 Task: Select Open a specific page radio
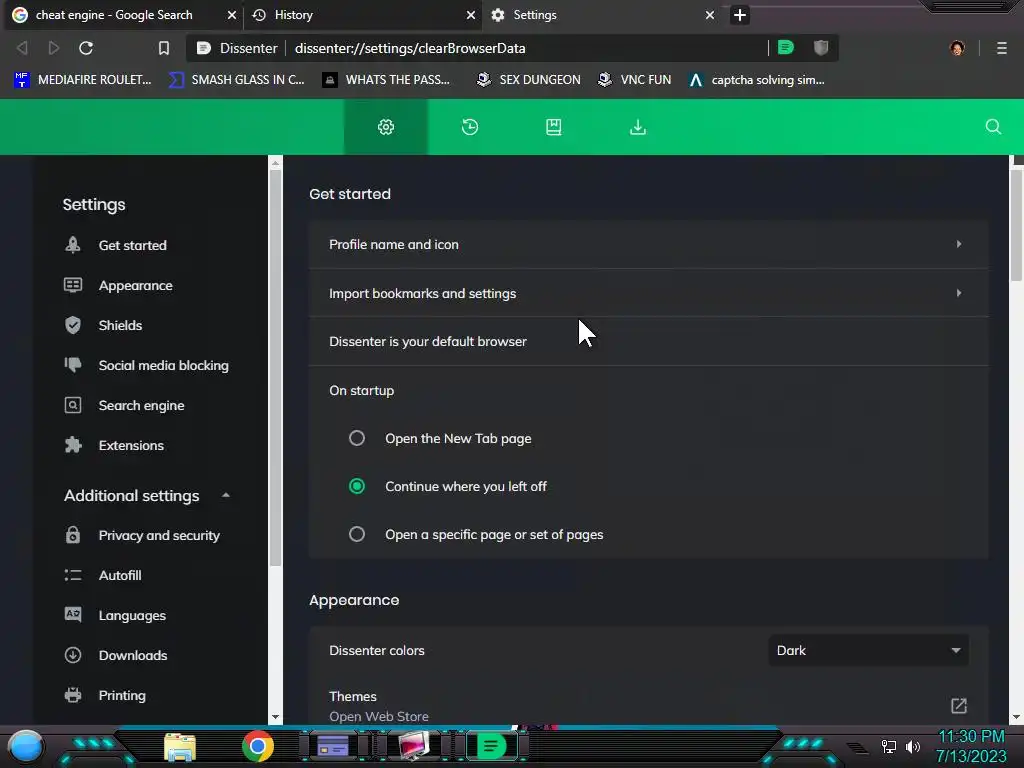[x=357, y=534]
